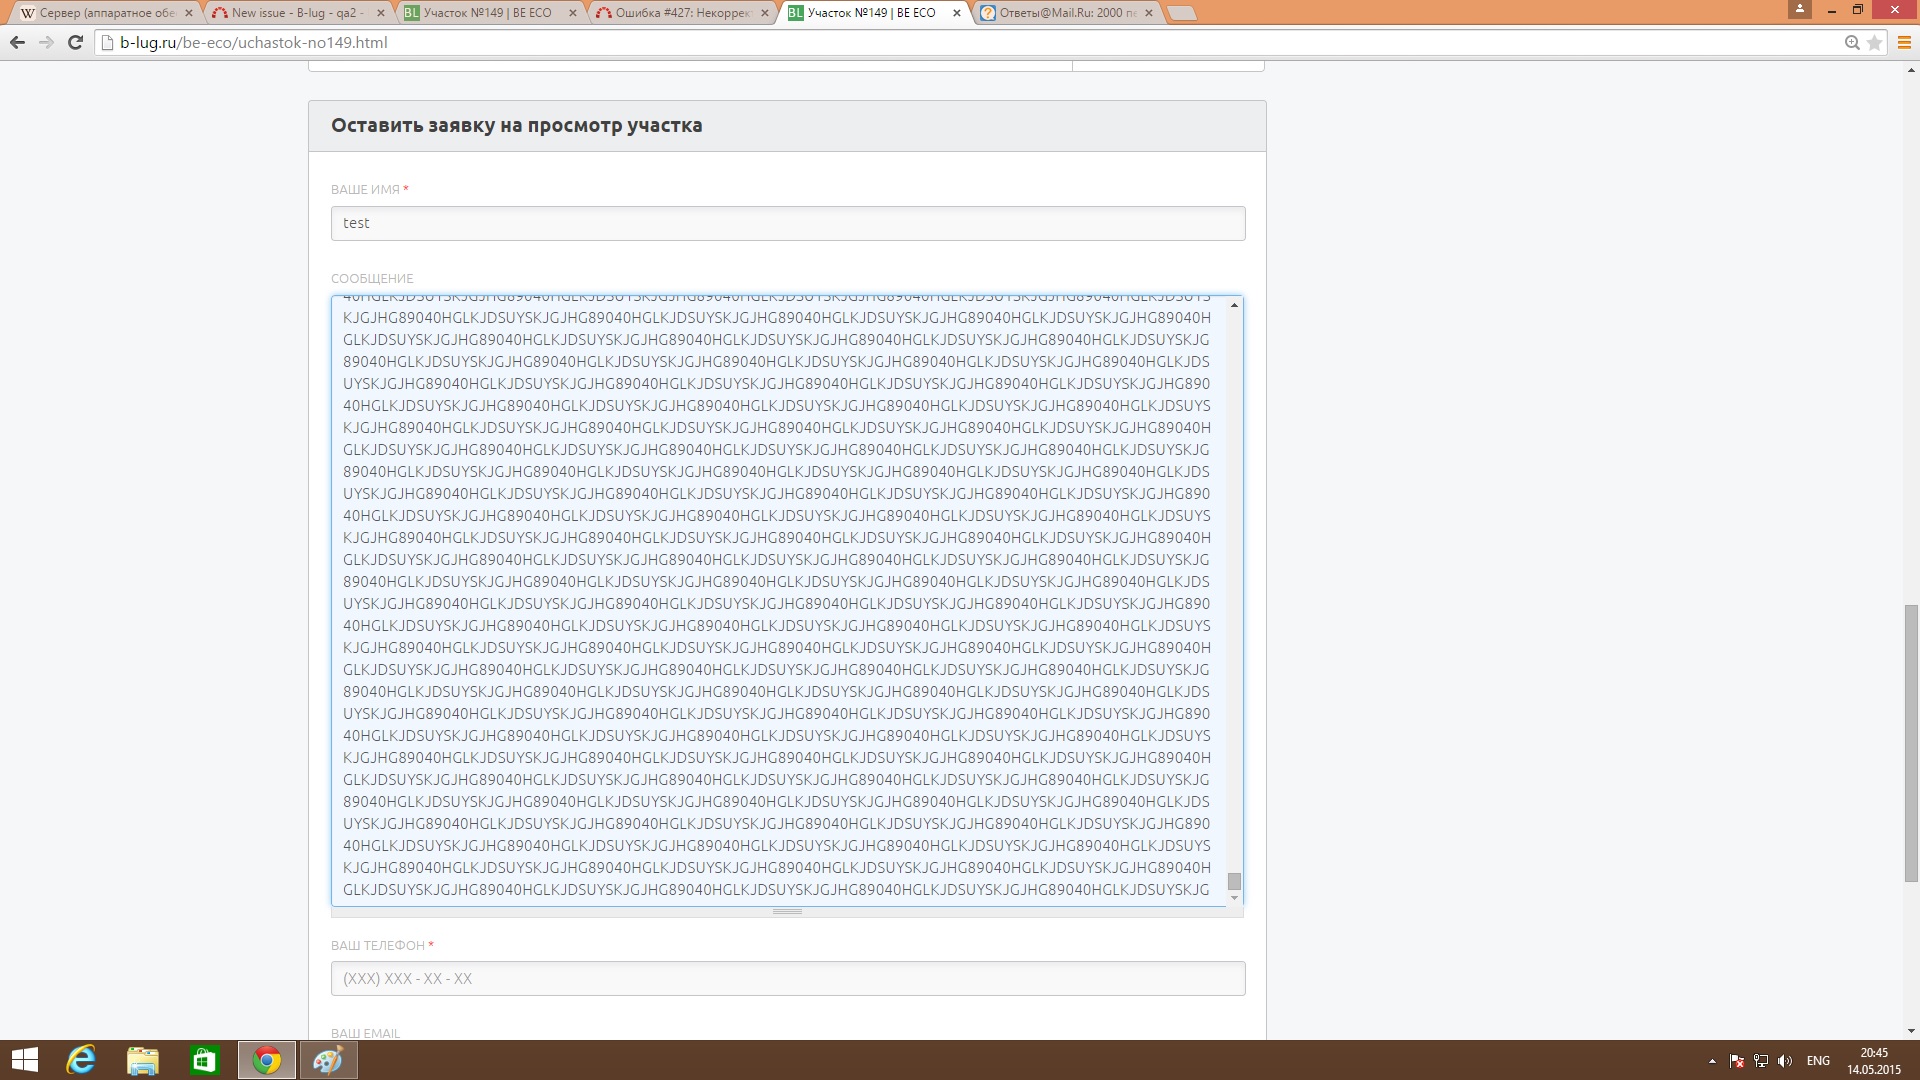The width and height of the screenshot is (1920, 1080).
Task: Click the Ваш телефон input field
Action: pos(787,978)
